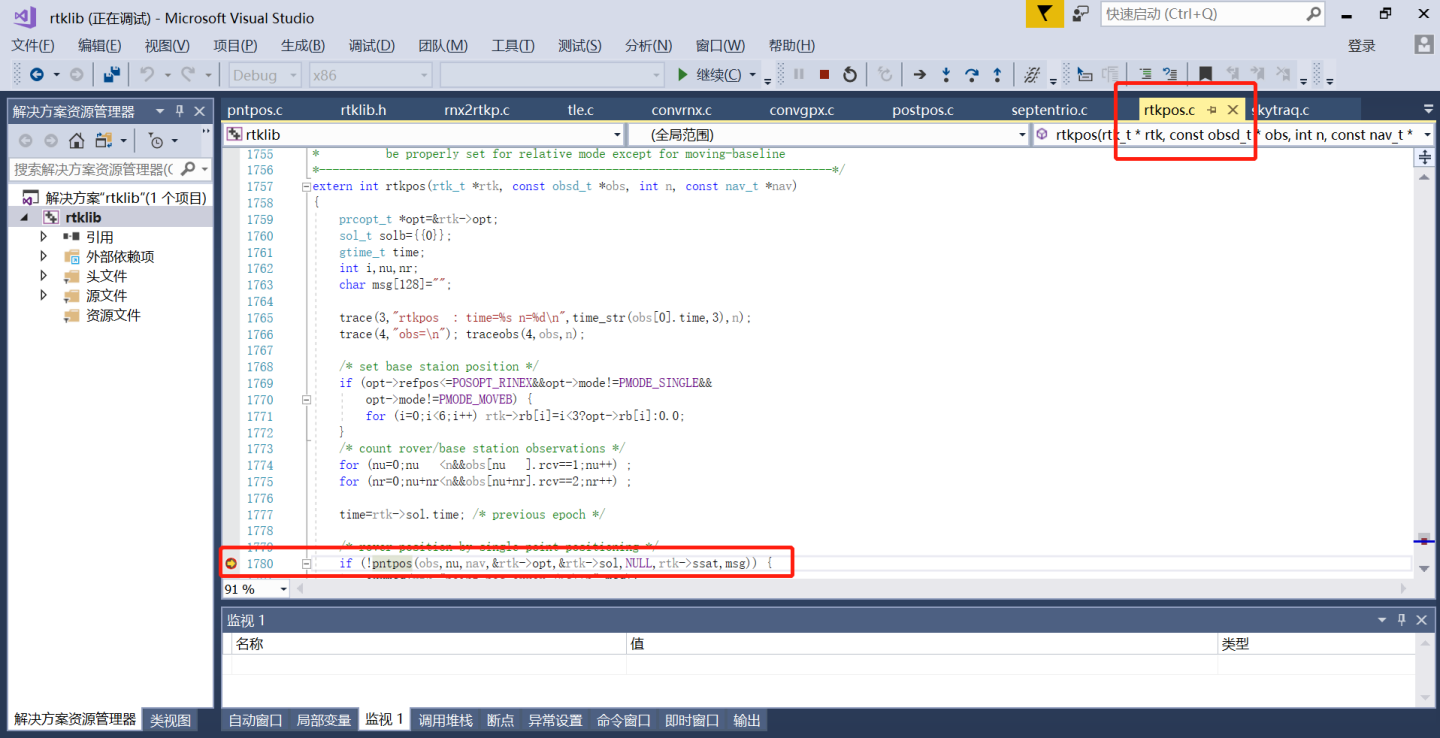Open the 工具(T) menu
The image size is (1440, 738).
[513, 45]
